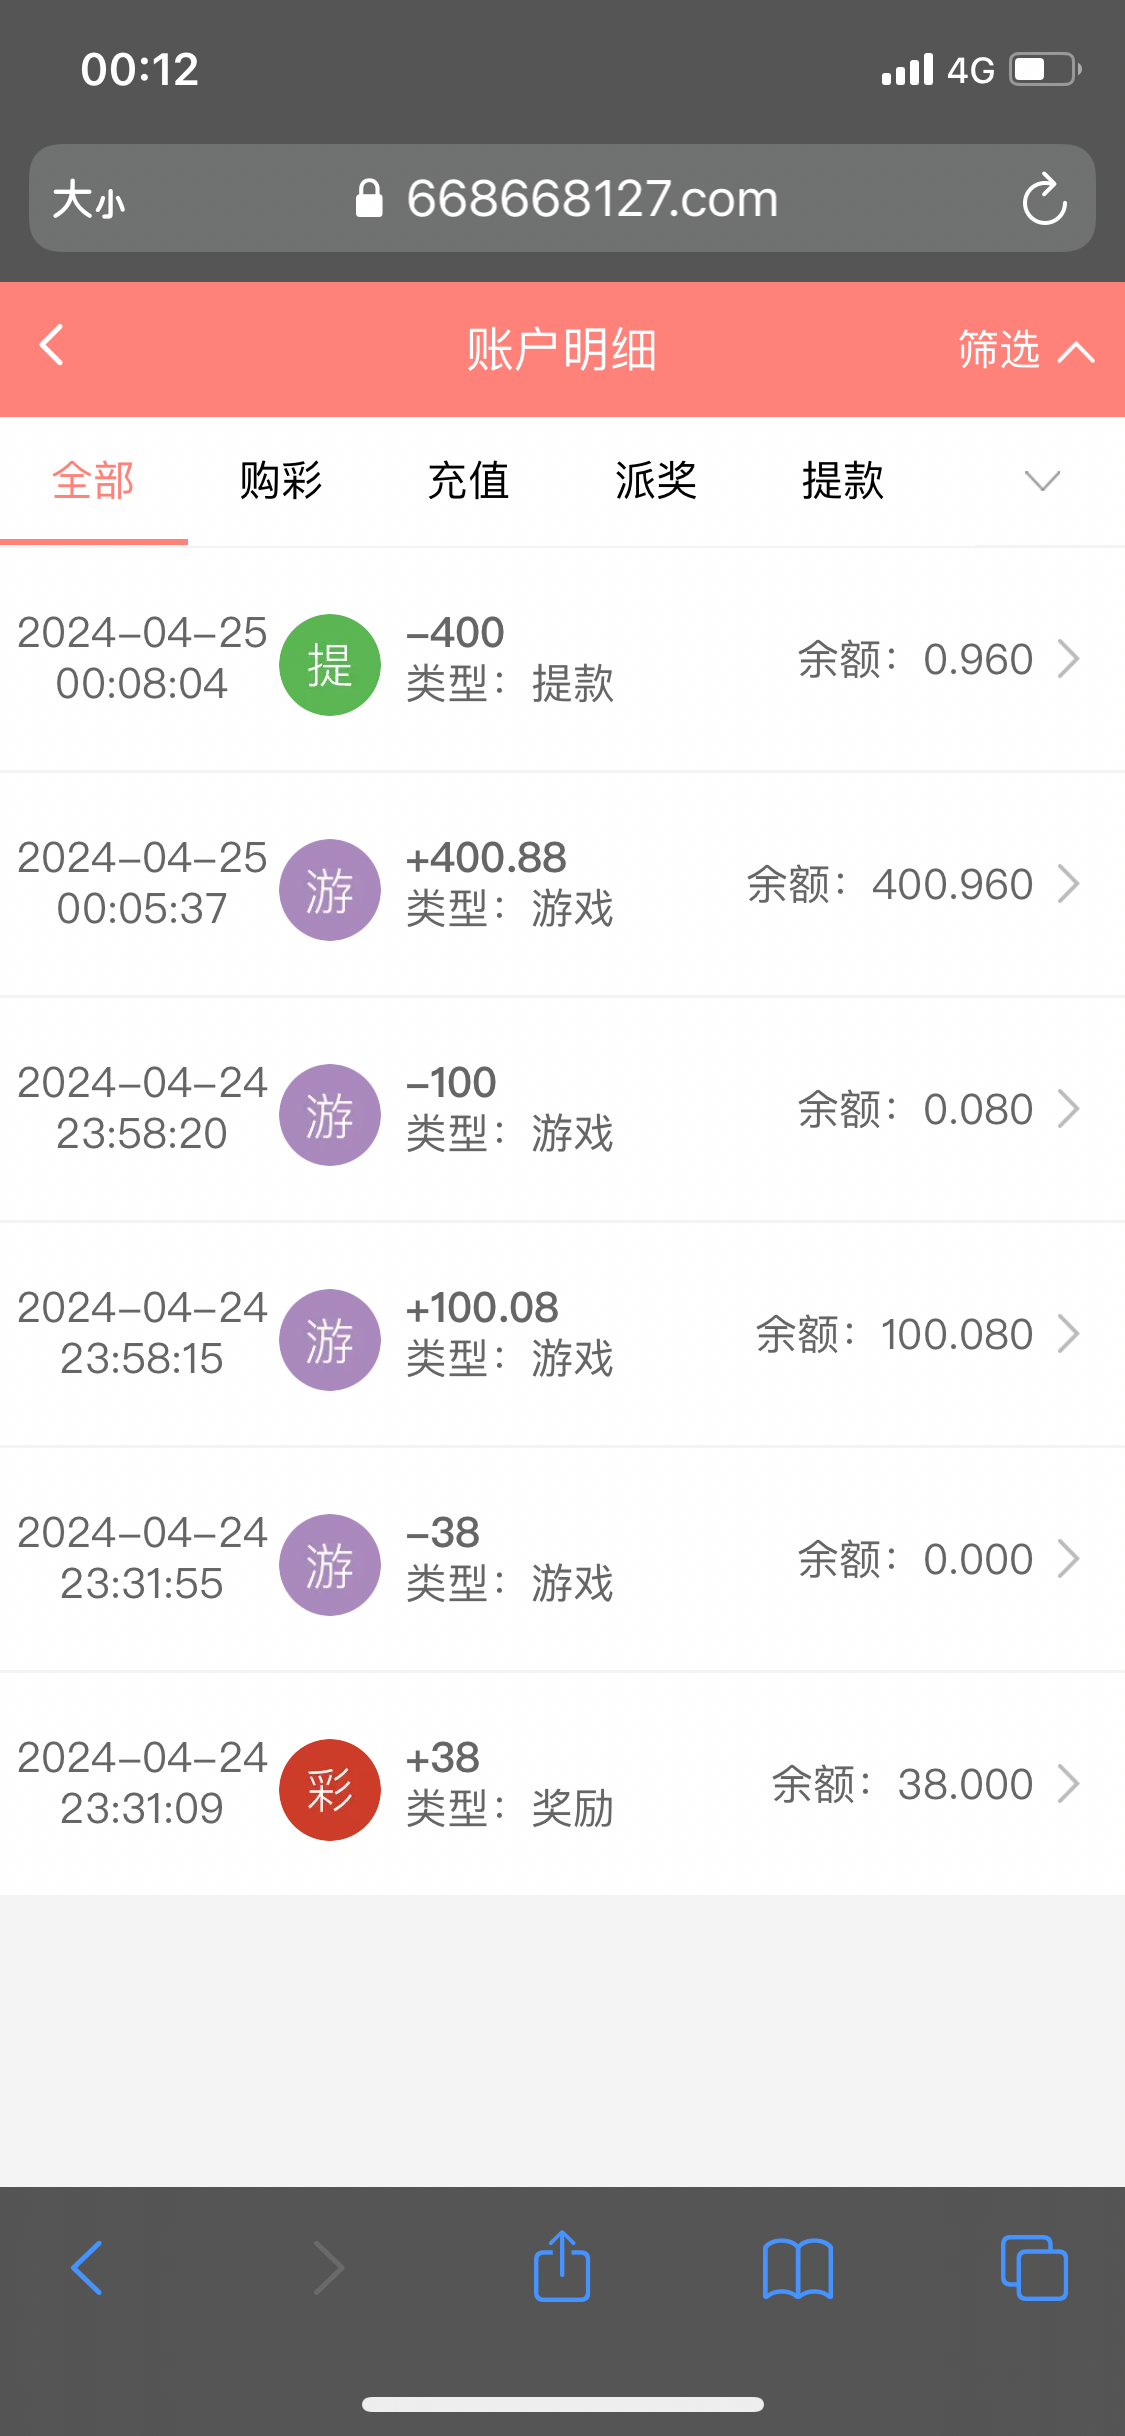
Task: Go back with Safari's bottom back arrow
Action: point(88,2268)
